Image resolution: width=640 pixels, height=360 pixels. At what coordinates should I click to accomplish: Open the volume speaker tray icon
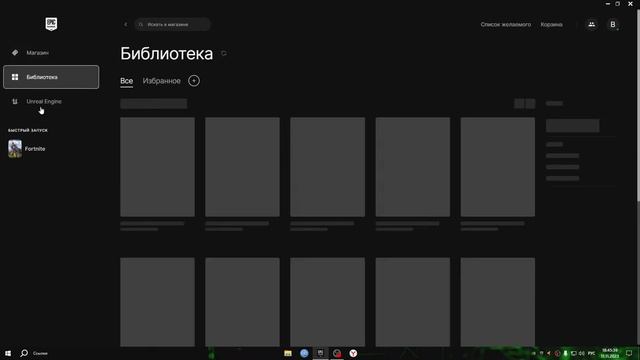[x=582, y=353]
